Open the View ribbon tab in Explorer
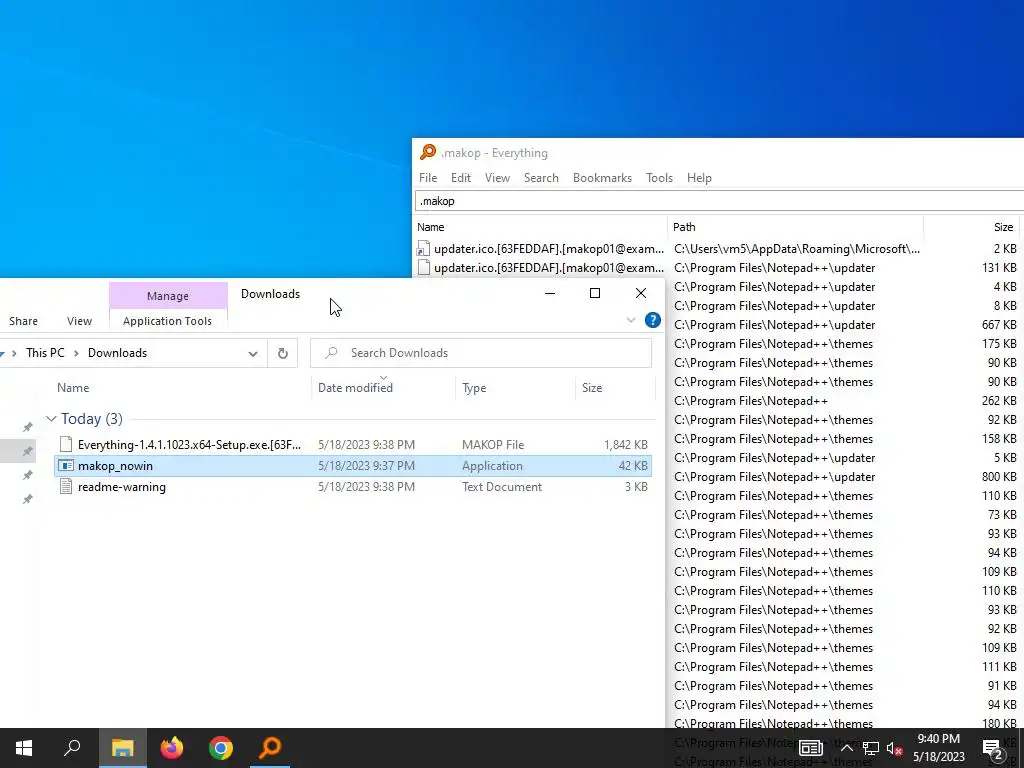This screenshot has height=768, width=1024. 79,321
